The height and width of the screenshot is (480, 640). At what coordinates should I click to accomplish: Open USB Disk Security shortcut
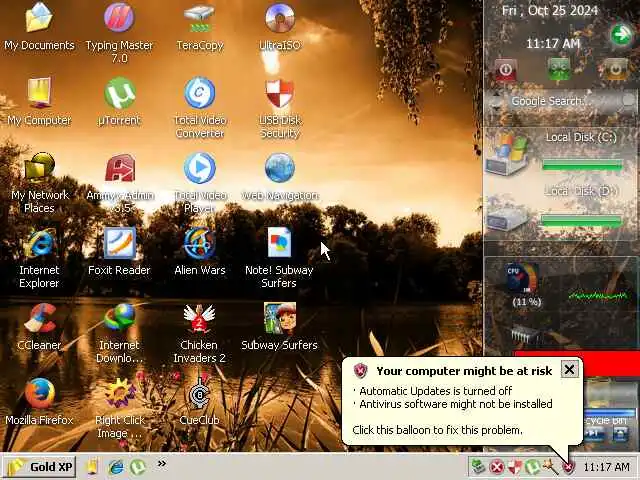280,93
